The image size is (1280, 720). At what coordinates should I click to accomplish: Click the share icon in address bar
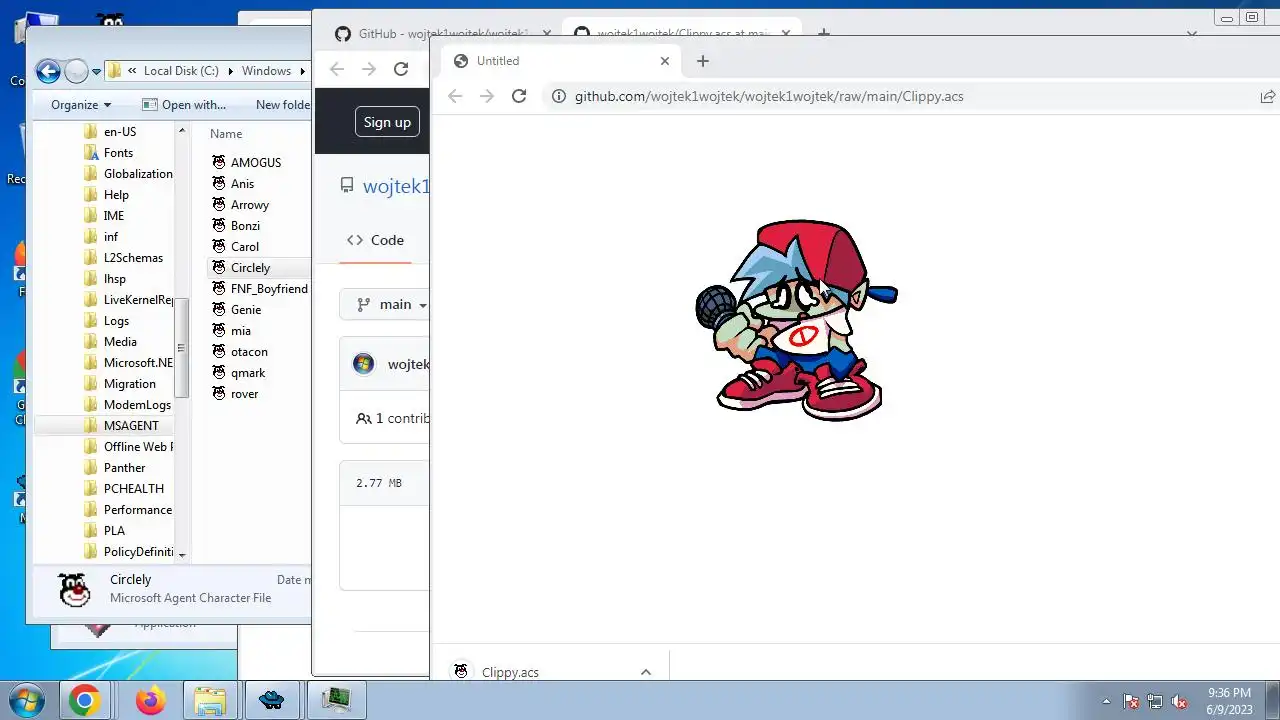[x=1267, y=96]
